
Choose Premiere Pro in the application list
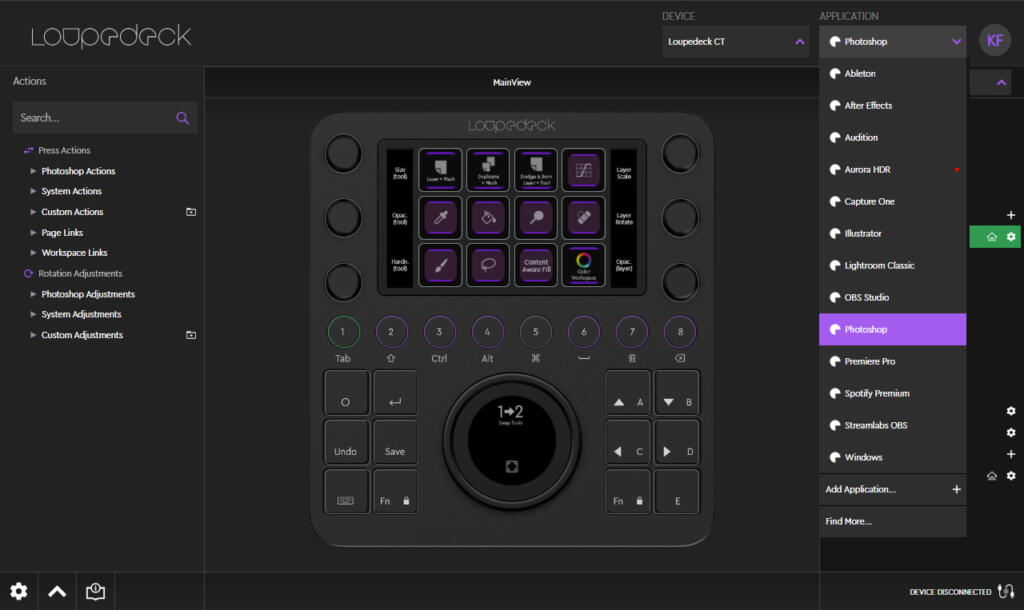pyautogui.click(x=869, y=362)
